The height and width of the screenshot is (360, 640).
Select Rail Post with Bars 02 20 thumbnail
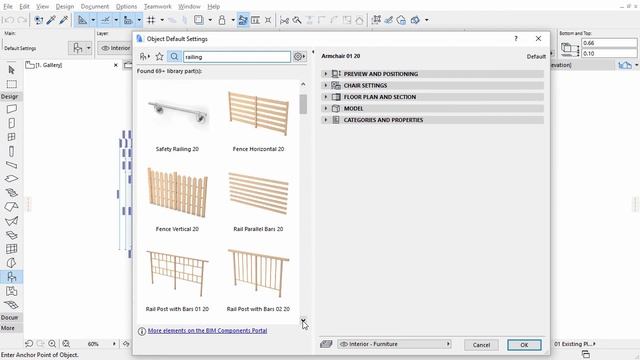coord(258,273)
